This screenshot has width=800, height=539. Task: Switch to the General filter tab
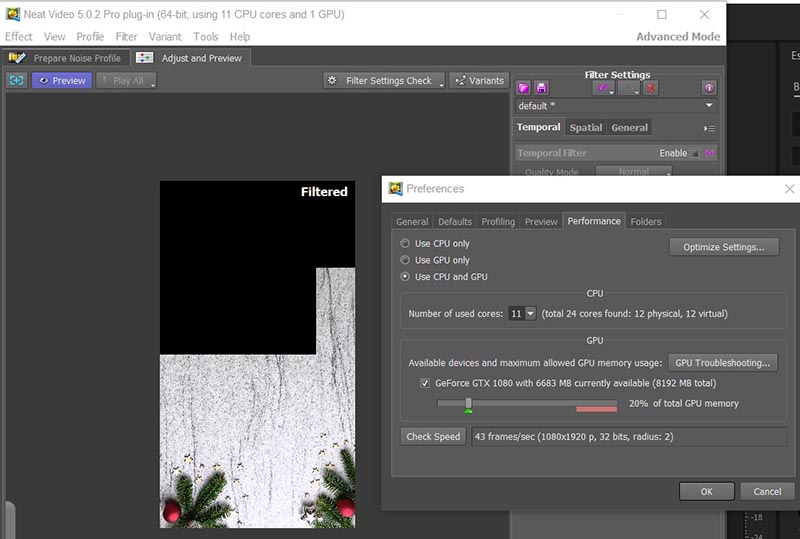630,128
